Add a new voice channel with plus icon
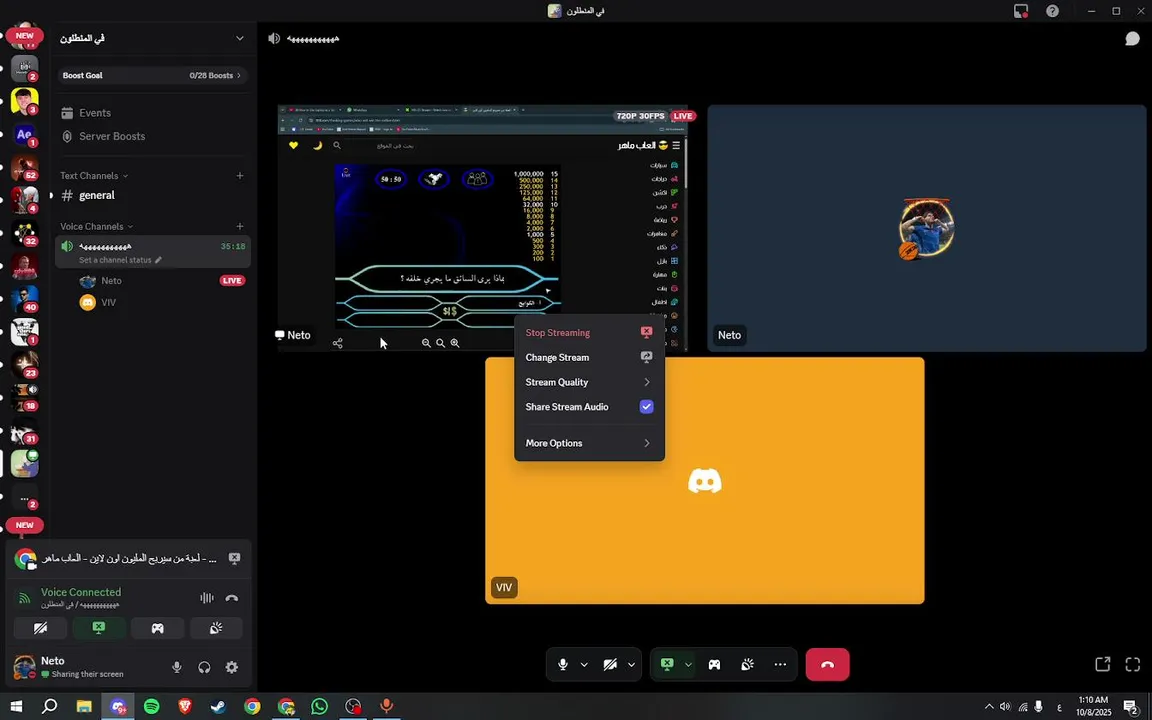The height and width of the screenshot is (720, 1152). point(240,226)
